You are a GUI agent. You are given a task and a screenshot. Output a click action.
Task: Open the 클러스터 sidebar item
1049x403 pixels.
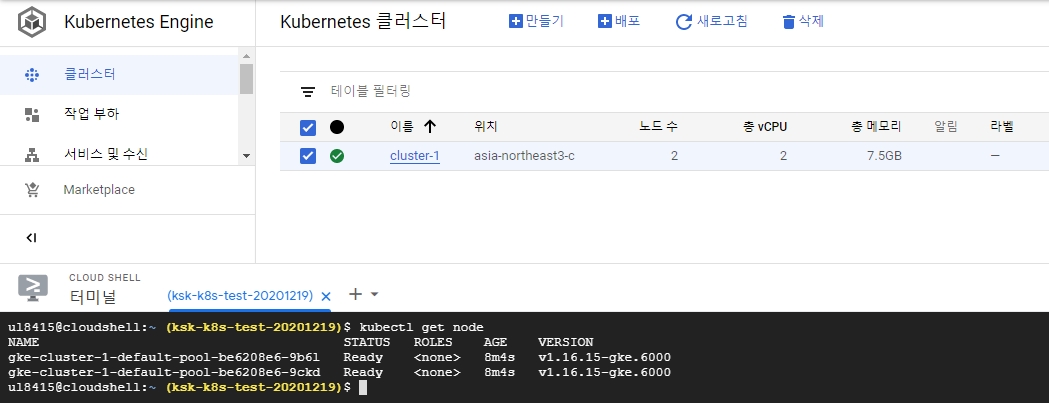pyautogui.click(x=119, y=74)
